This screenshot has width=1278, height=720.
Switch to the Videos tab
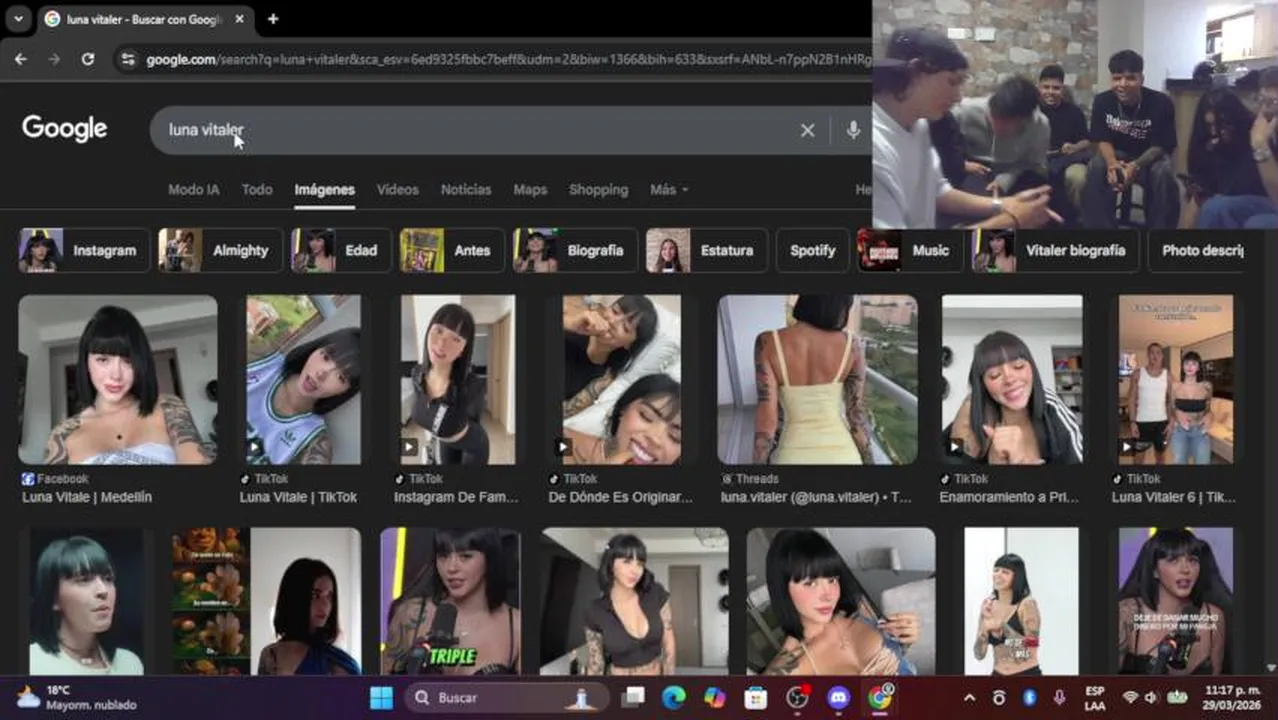point(398,189)
